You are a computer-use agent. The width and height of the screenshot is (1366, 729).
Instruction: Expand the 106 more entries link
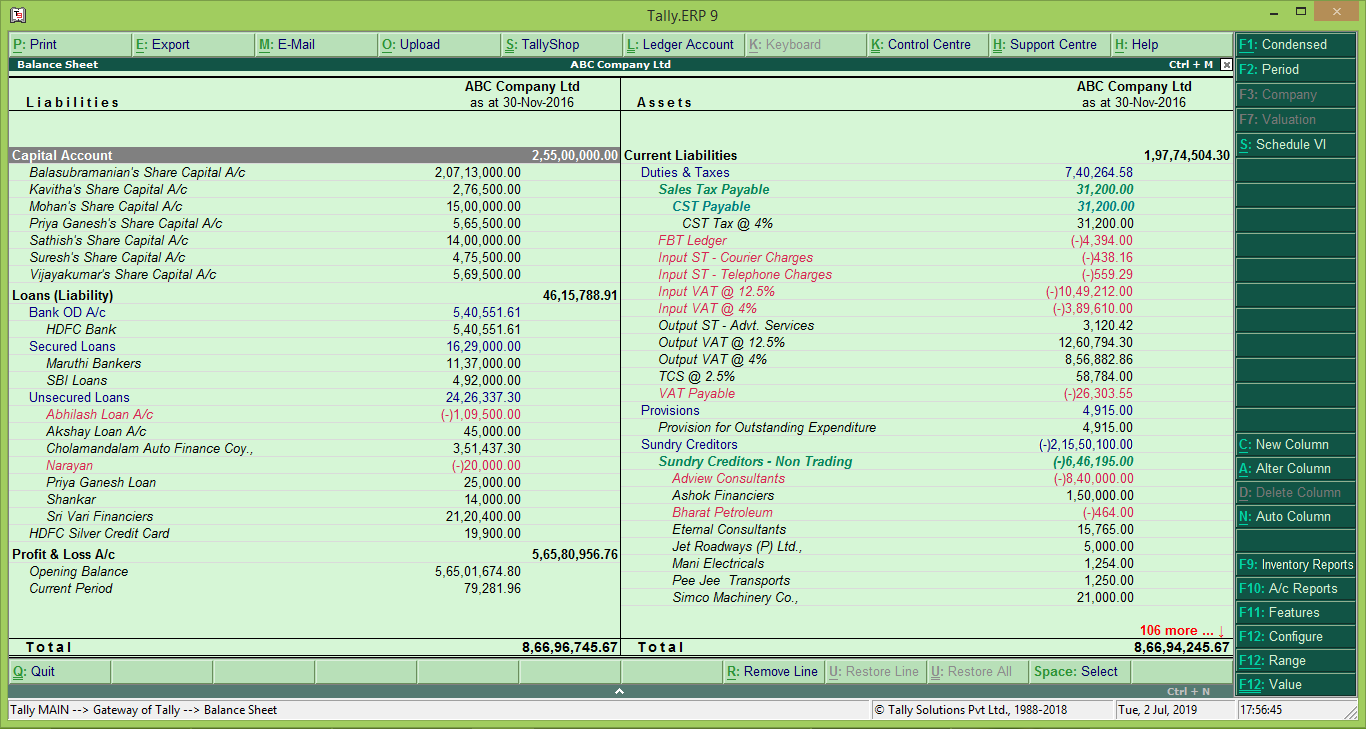pos(1177,630)
